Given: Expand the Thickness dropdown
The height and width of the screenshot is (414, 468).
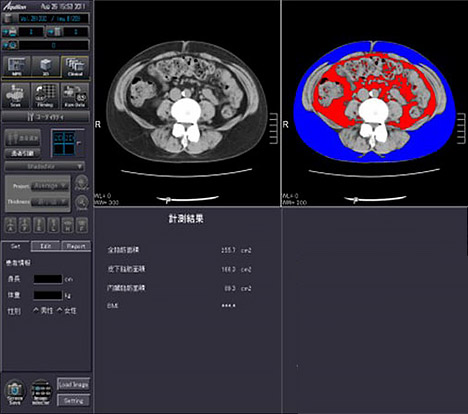Looking at the screenshot, I should click(50, 202).
